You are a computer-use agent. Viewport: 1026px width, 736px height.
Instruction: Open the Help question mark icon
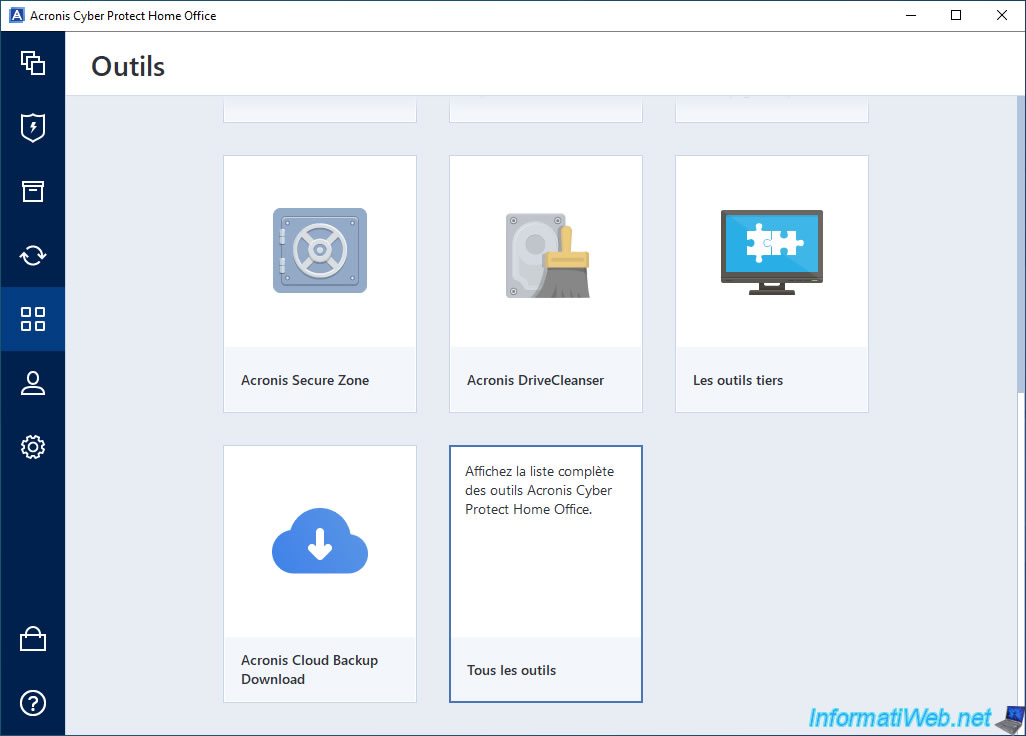coord(33,703)
